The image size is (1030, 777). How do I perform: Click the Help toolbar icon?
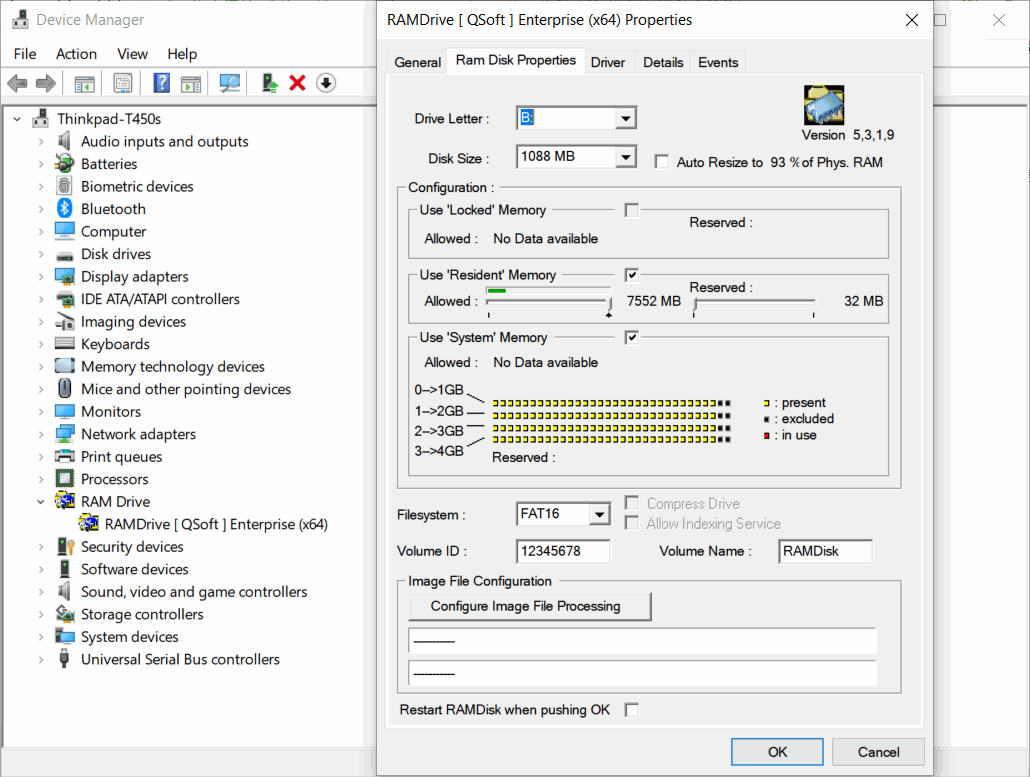pyautogui.click(x=161, y=83)
